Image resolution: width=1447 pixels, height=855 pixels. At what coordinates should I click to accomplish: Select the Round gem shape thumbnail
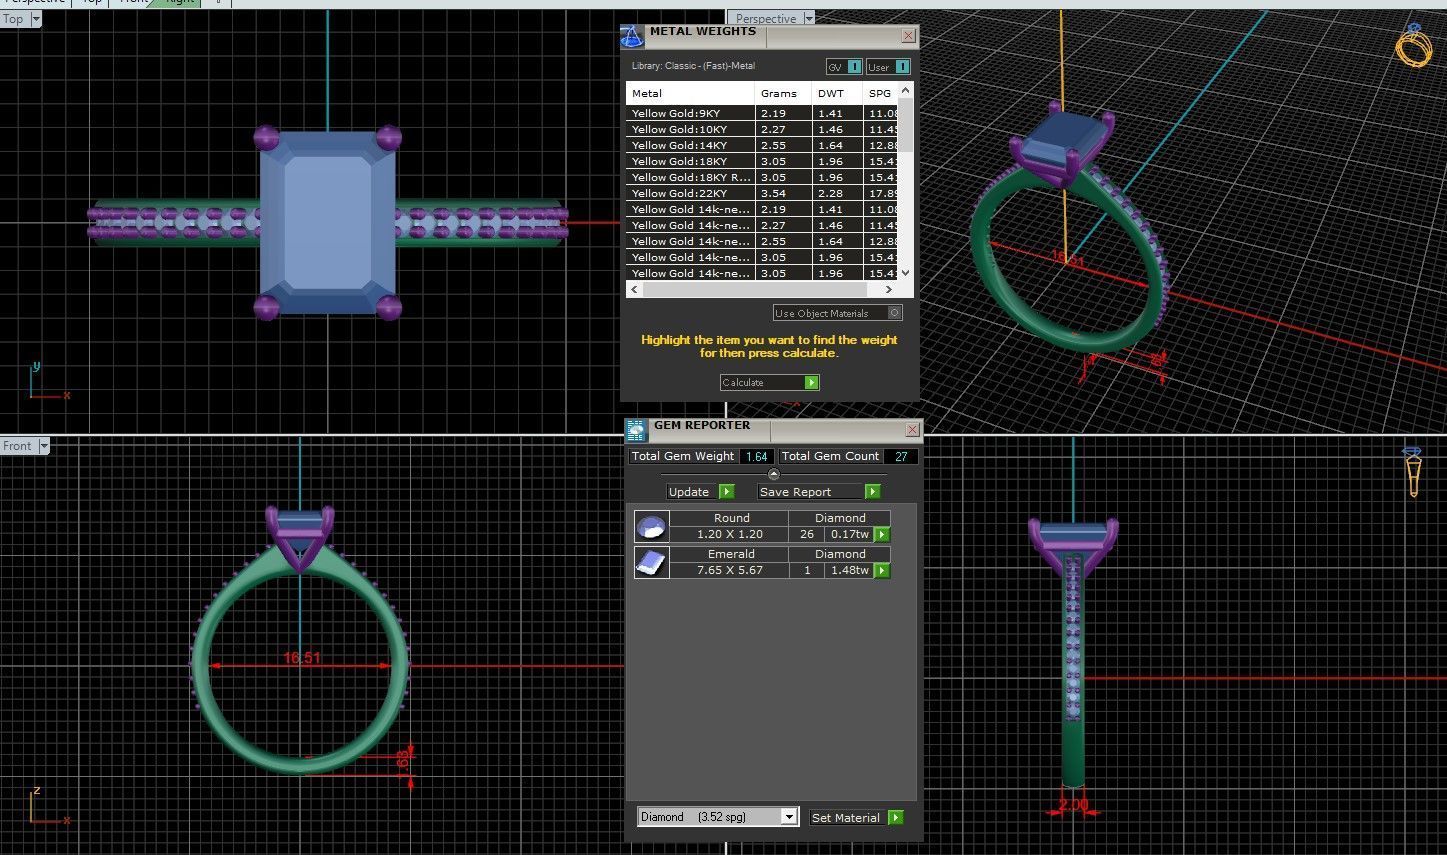pyautogui.click(x=651, y=526)
